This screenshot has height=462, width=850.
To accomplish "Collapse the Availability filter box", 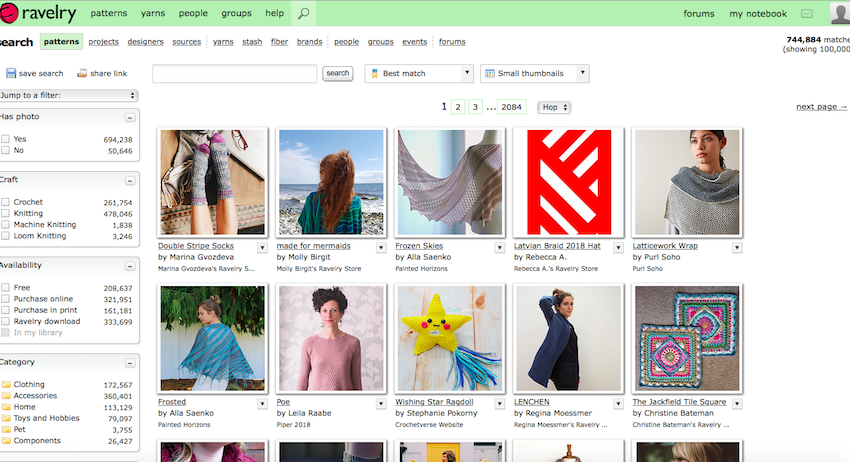I will tap(130, 266).
